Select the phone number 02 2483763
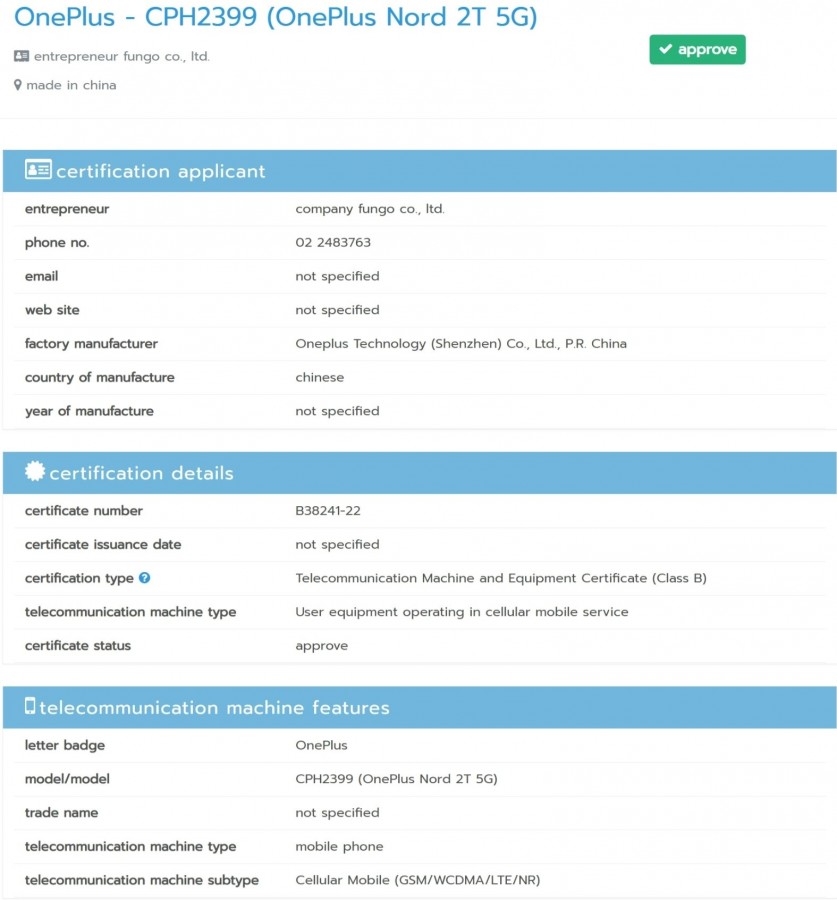Image resolution: width=837 pixels, height=900 pixels. coord(333,243)
